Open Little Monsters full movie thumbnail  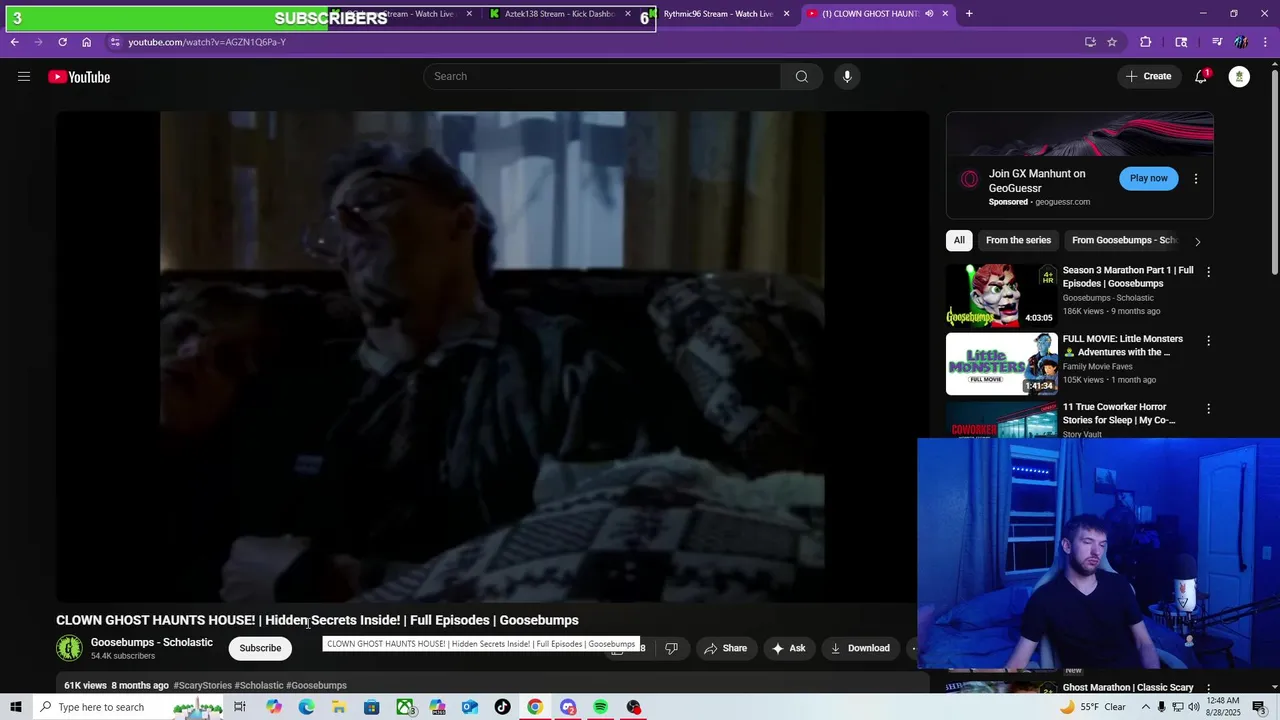click(1001, 364)
